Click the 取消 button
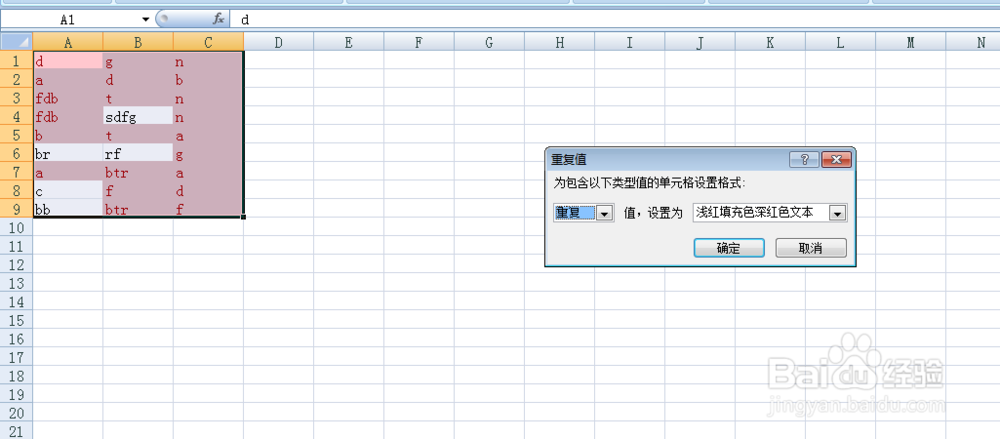Screen dimensions: 1000x439 pyautogui.click(x=811, y=248)
